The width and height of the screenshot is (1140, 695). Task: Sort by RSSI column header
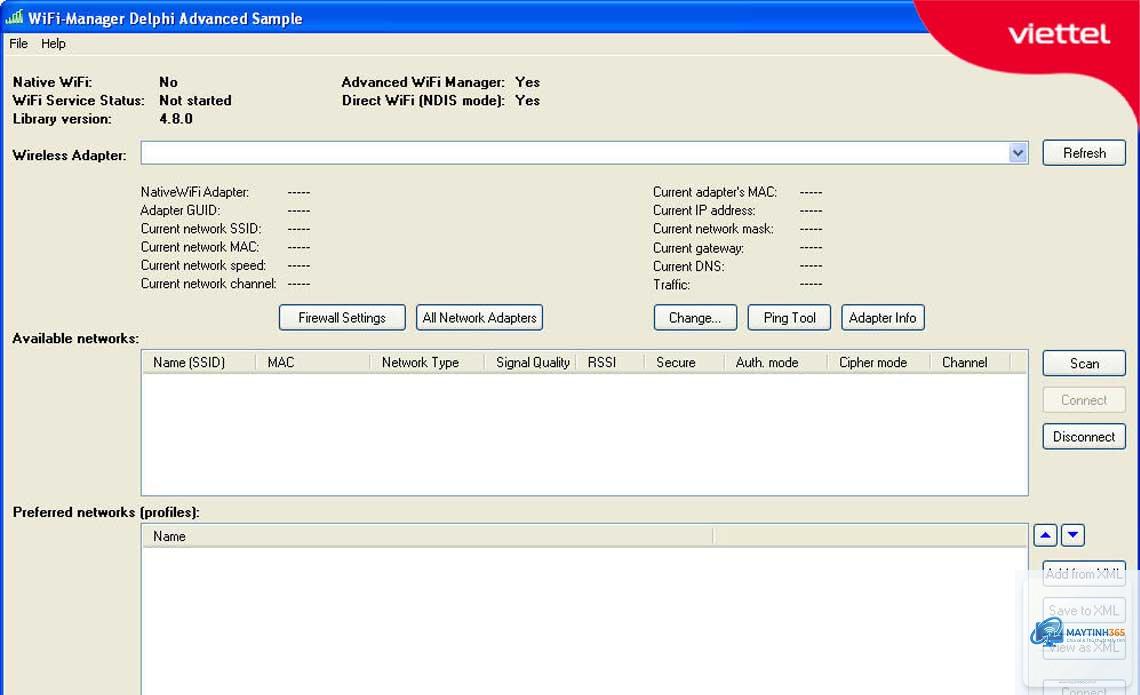(x=610, y=363)
